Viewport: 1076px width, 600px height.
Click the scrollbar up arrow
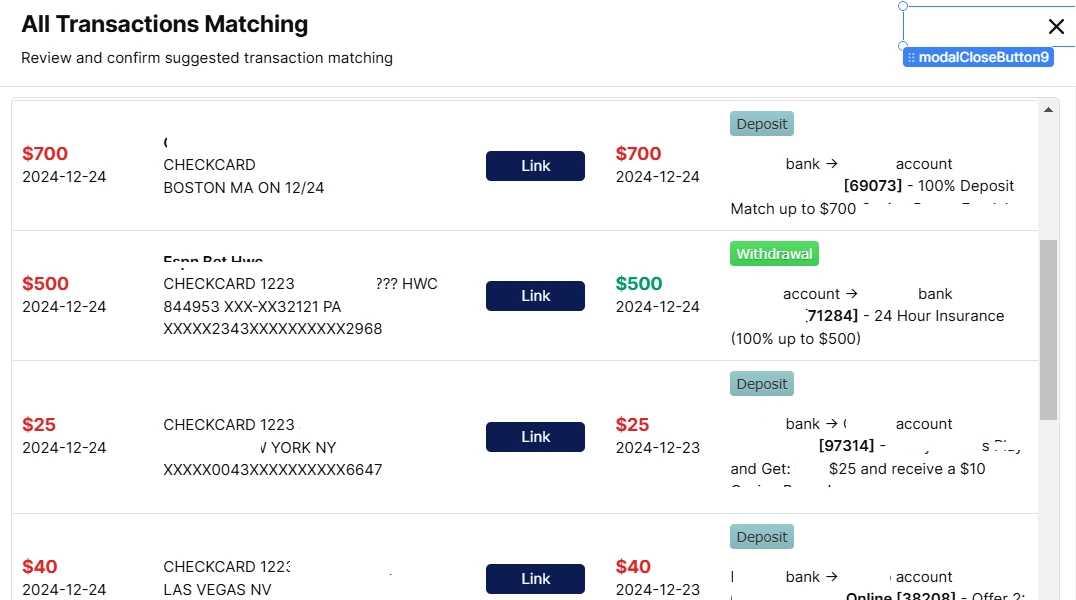pyautogui.click(x=1048, y=107)
